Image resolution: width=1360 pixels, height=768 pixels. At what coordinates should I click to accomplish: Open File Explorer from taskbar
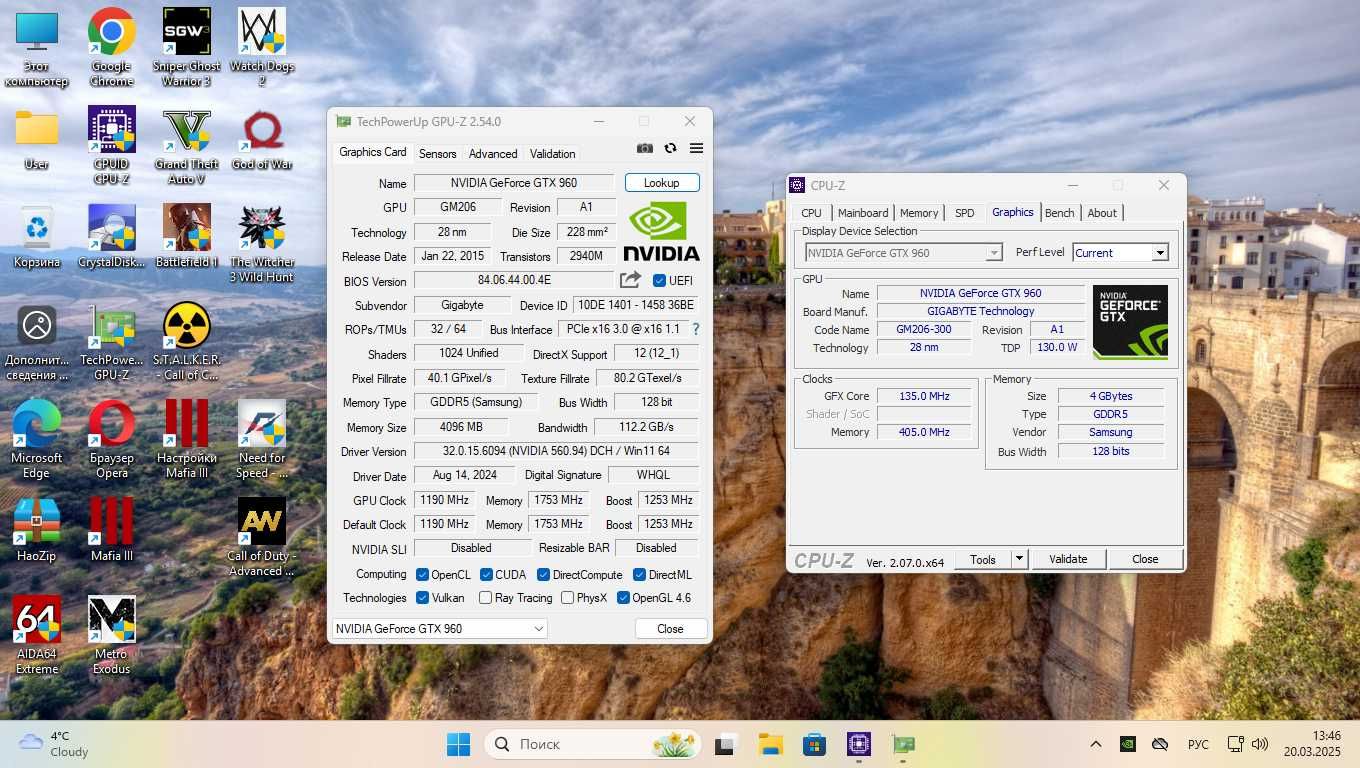tap(770, 744)
